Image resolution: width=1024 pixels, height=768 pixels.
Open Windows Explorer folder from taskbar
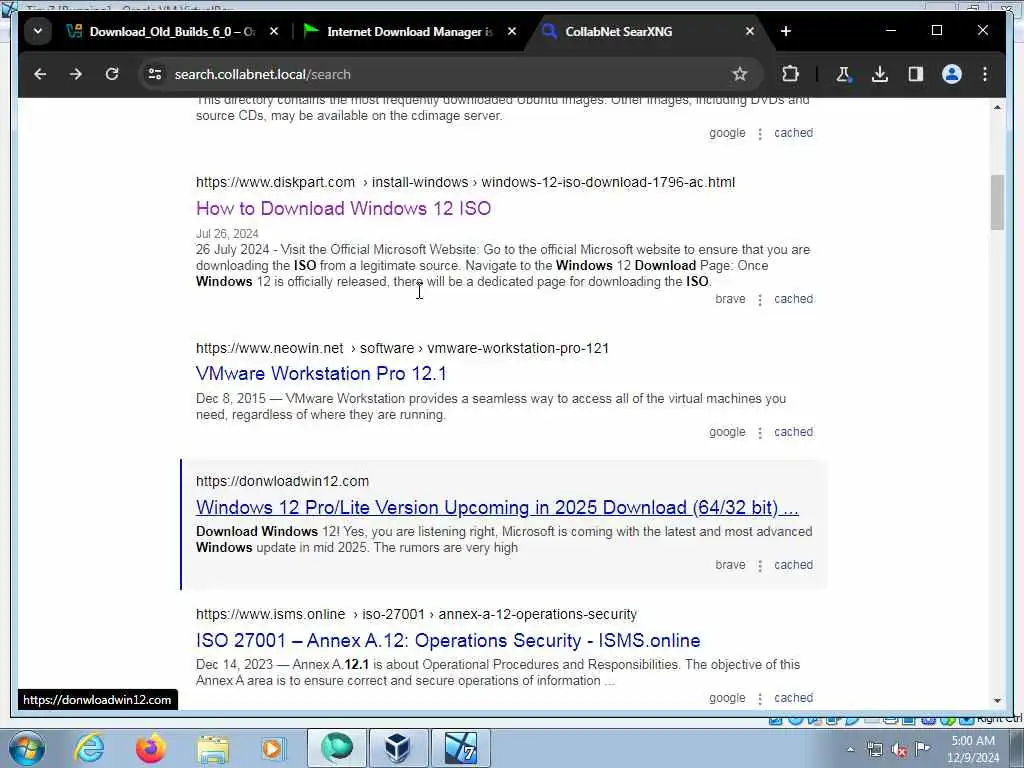point(213,749)
